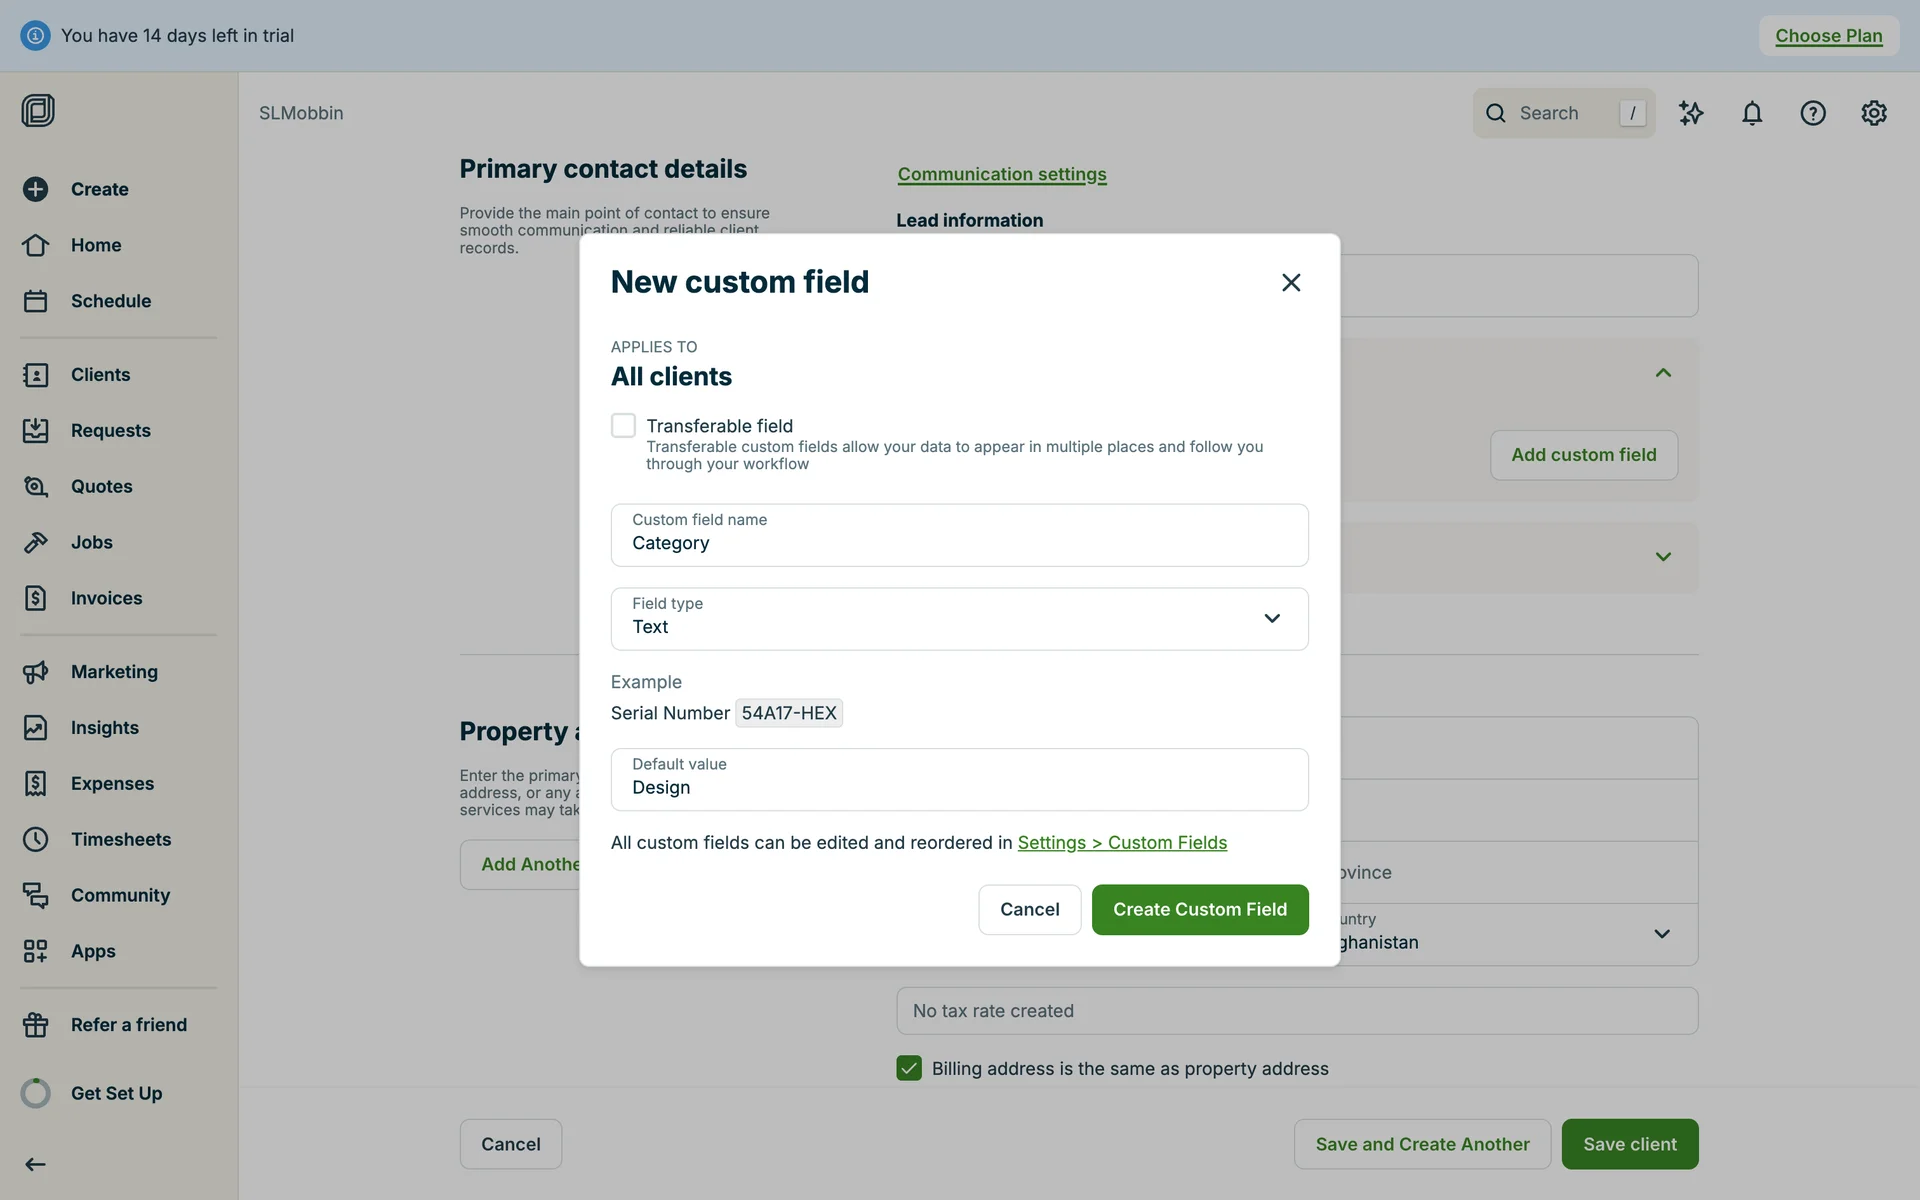Open Quotes from the sidebar menu
The height and width of the screenshot is (1200, 1920).
click(x=101, y=486)
